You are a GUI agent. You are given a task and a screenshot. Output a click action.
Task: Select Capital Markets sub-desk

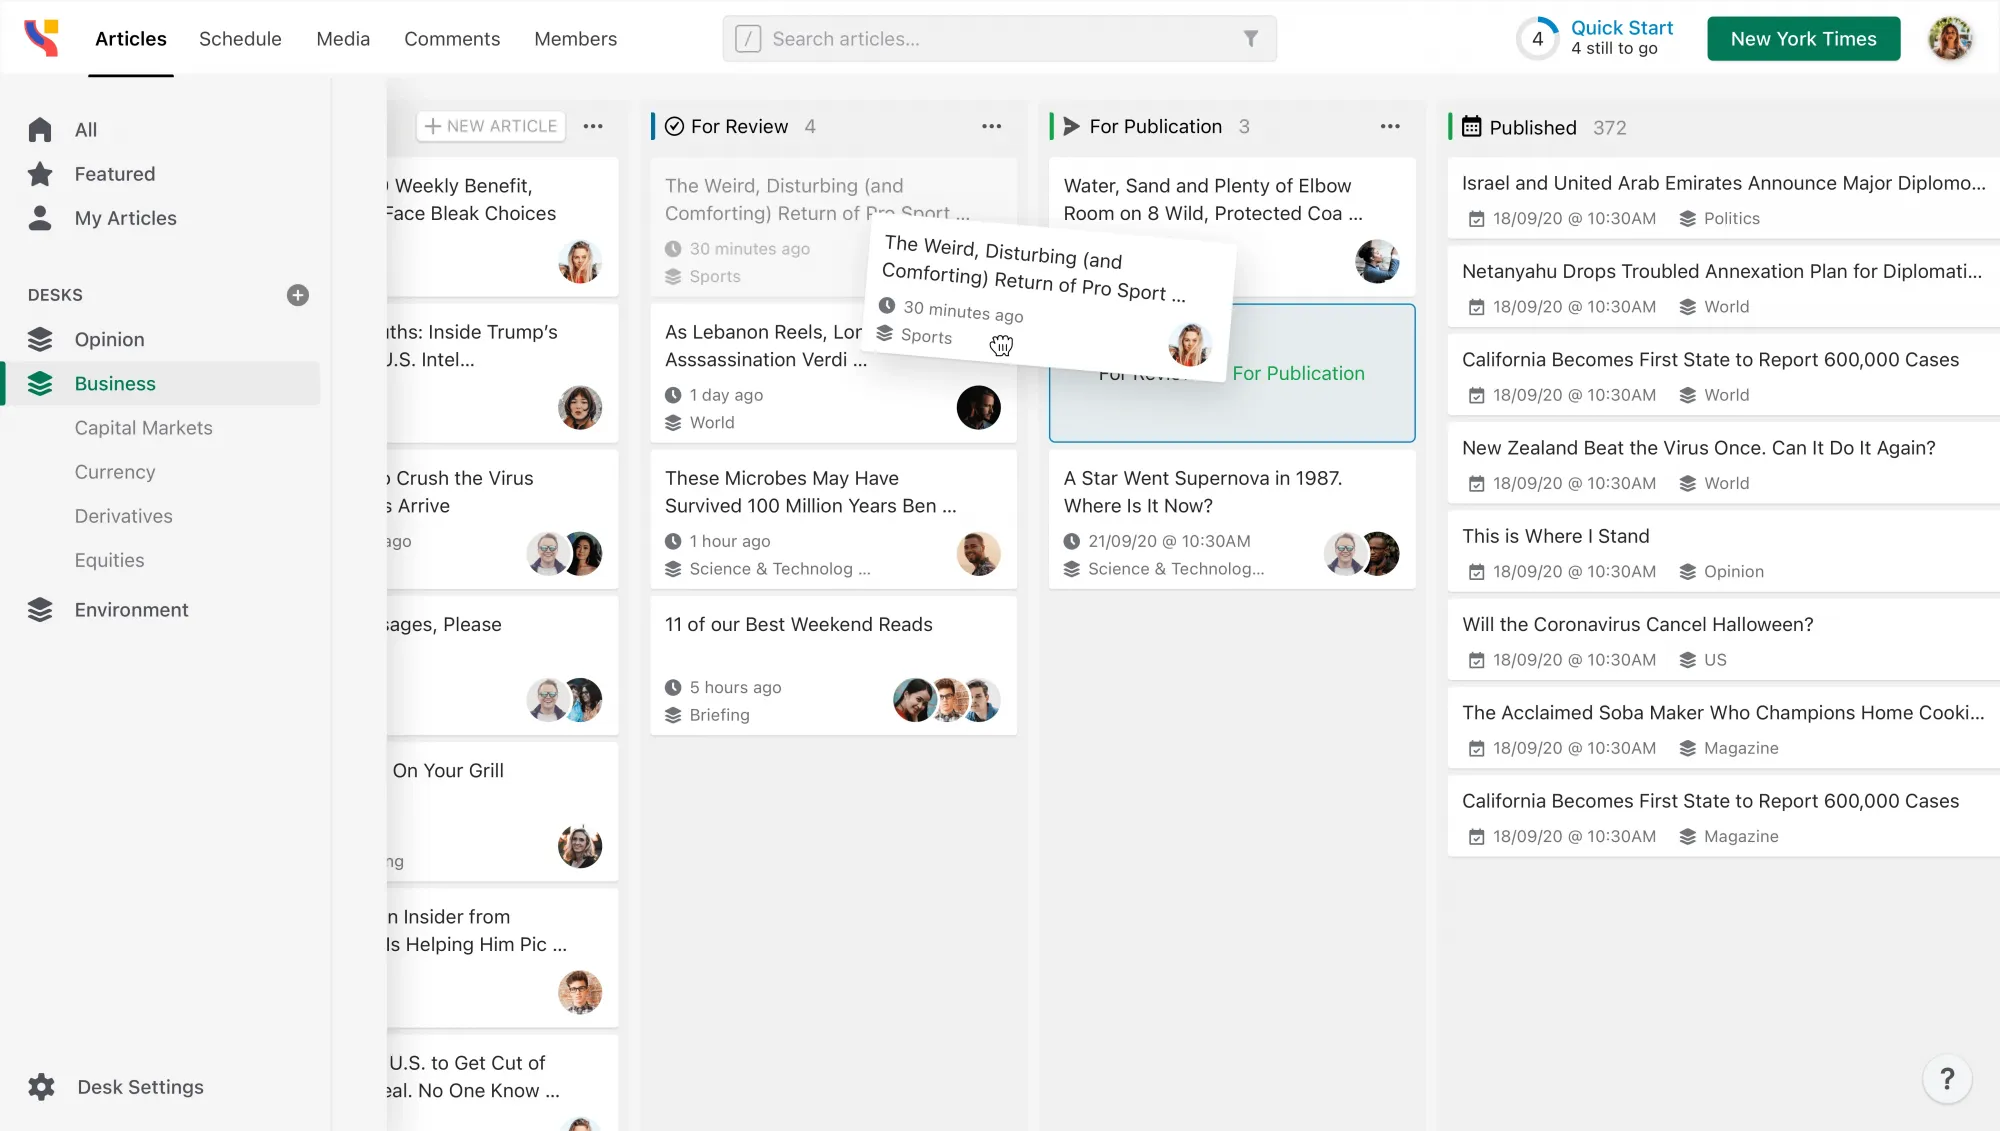coord(144,428)
